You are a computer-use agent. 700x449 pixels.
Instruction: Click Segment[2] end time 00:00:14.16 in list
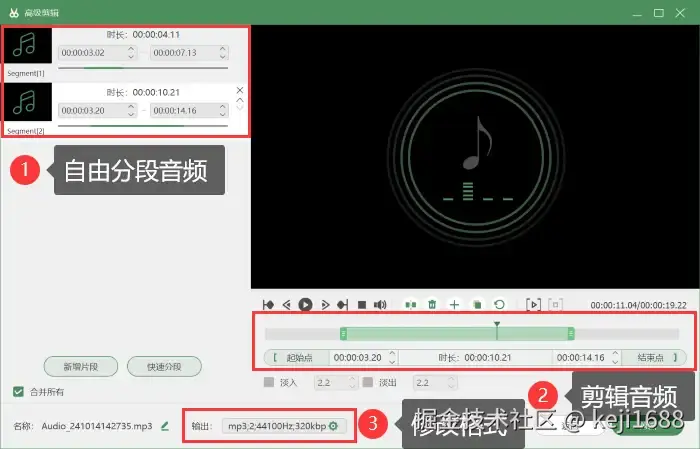184,110
